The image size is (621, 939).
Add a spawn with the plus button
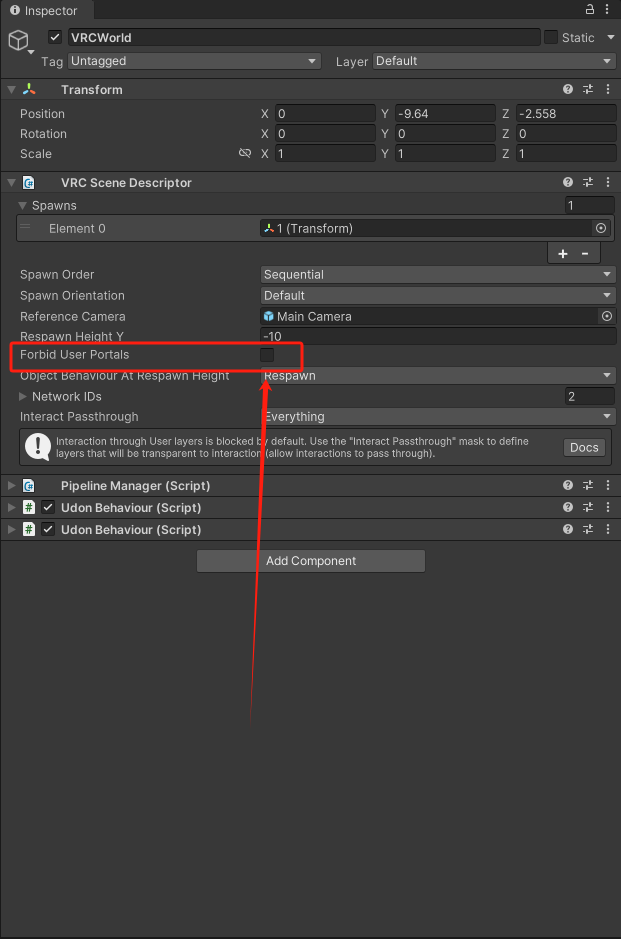point(563,254)
